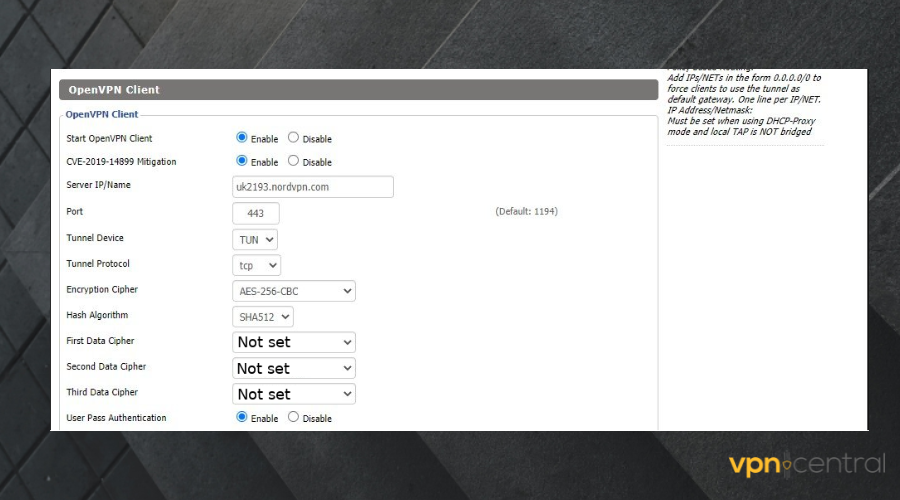The height and width of the screenshot is (500, 900).
Task: Enable Start OpenVPN Client radio button
Action: point(242,138)
